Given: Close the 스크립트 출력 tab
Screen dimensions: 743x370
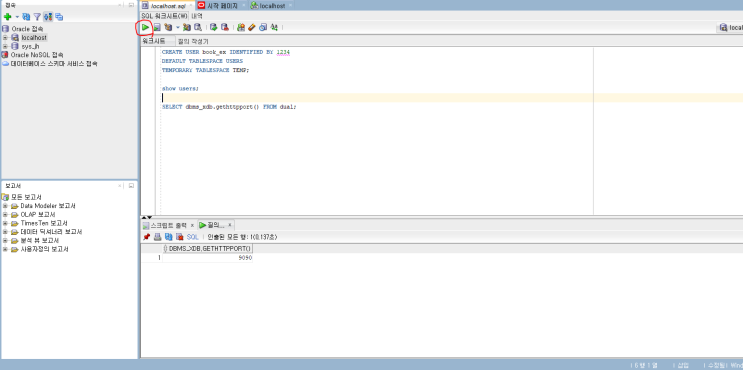Looking at the screenshot, I should coord(192,225).
